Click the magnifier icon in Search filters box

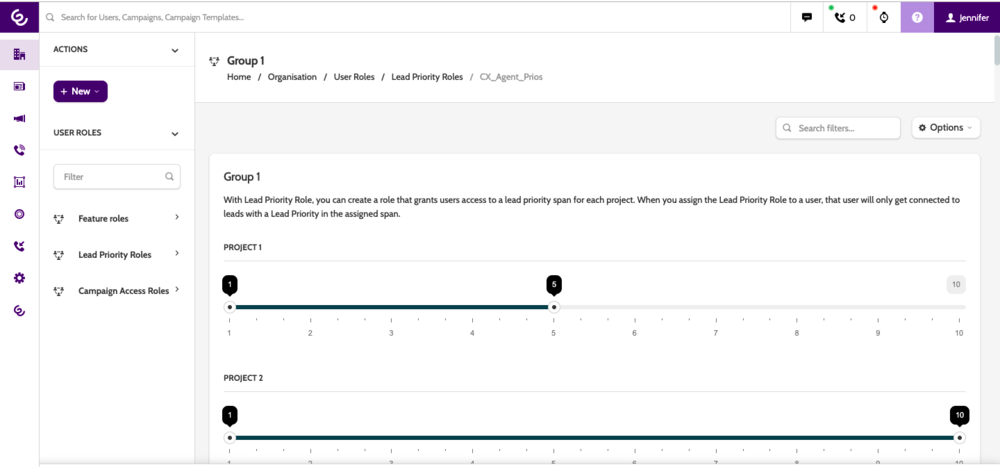tap(787, 128)
